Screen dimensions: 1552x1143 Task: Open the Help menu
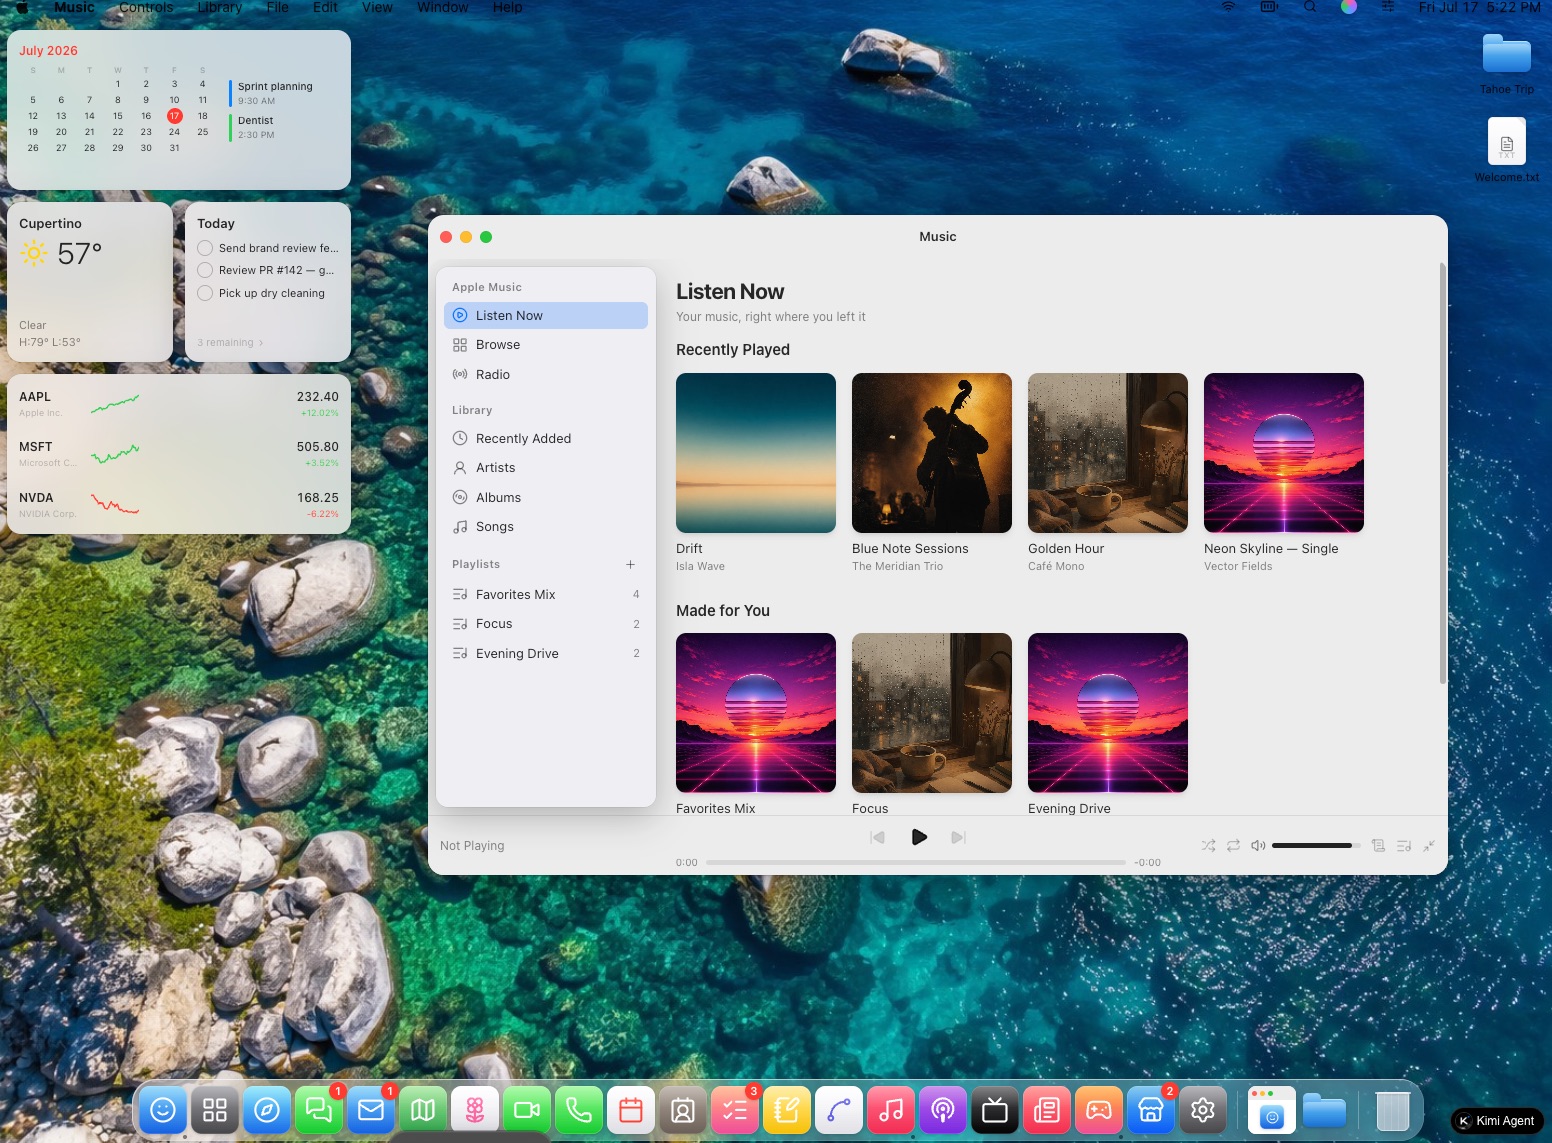pyautogui.click(x=507, y=7)
